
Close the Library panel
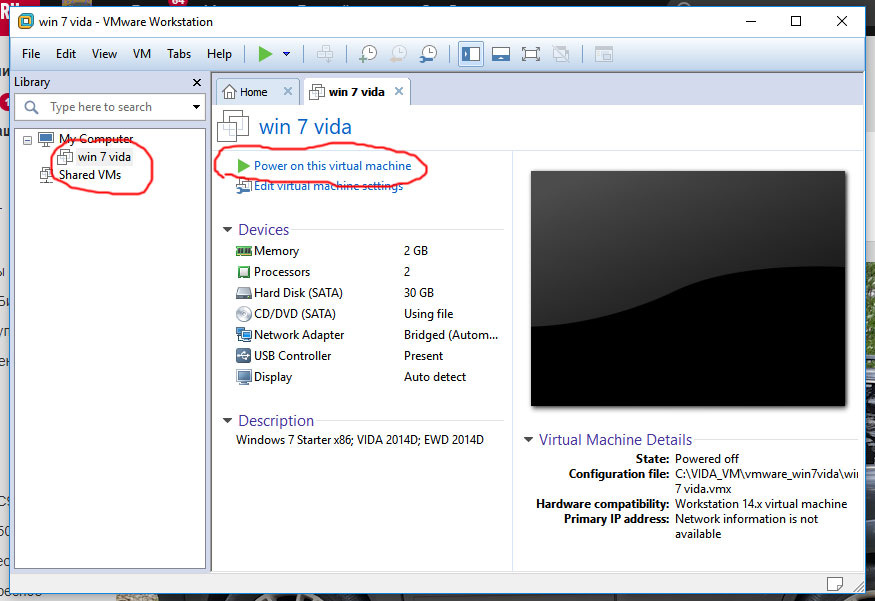[x=196, y=83]
